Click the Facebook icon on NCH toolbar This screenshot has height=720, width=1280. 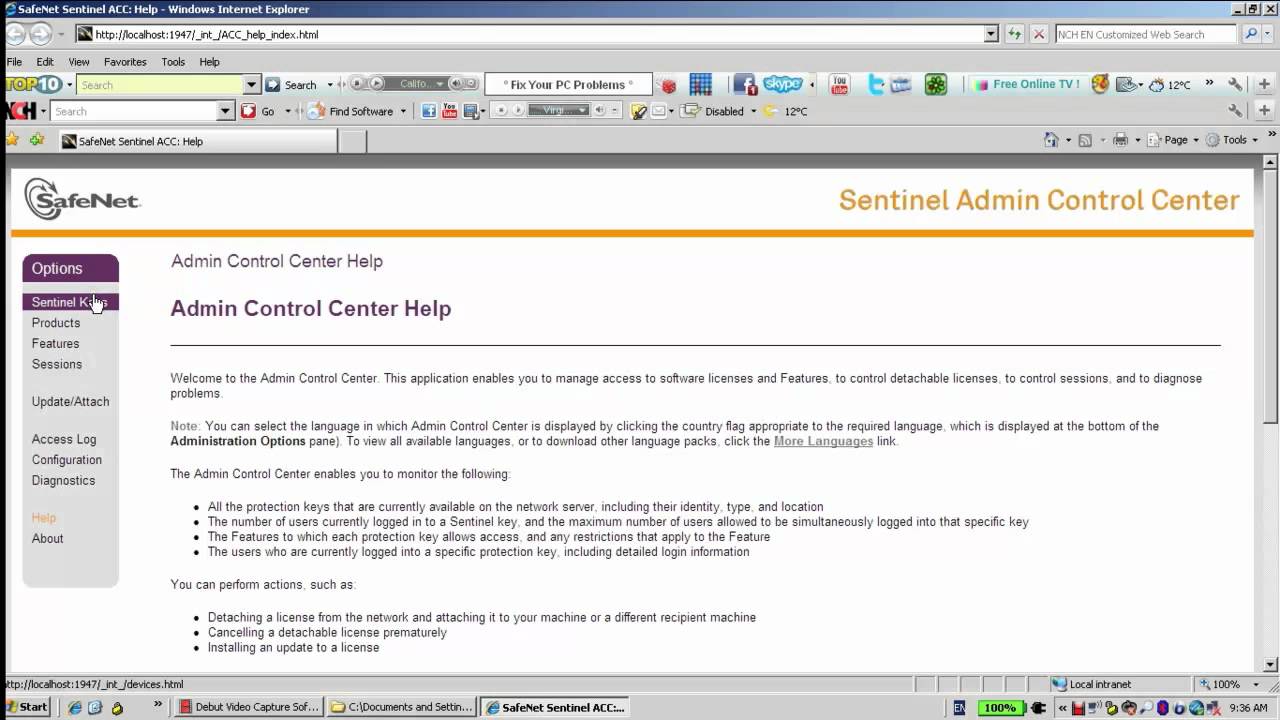(x=429, y=111)
